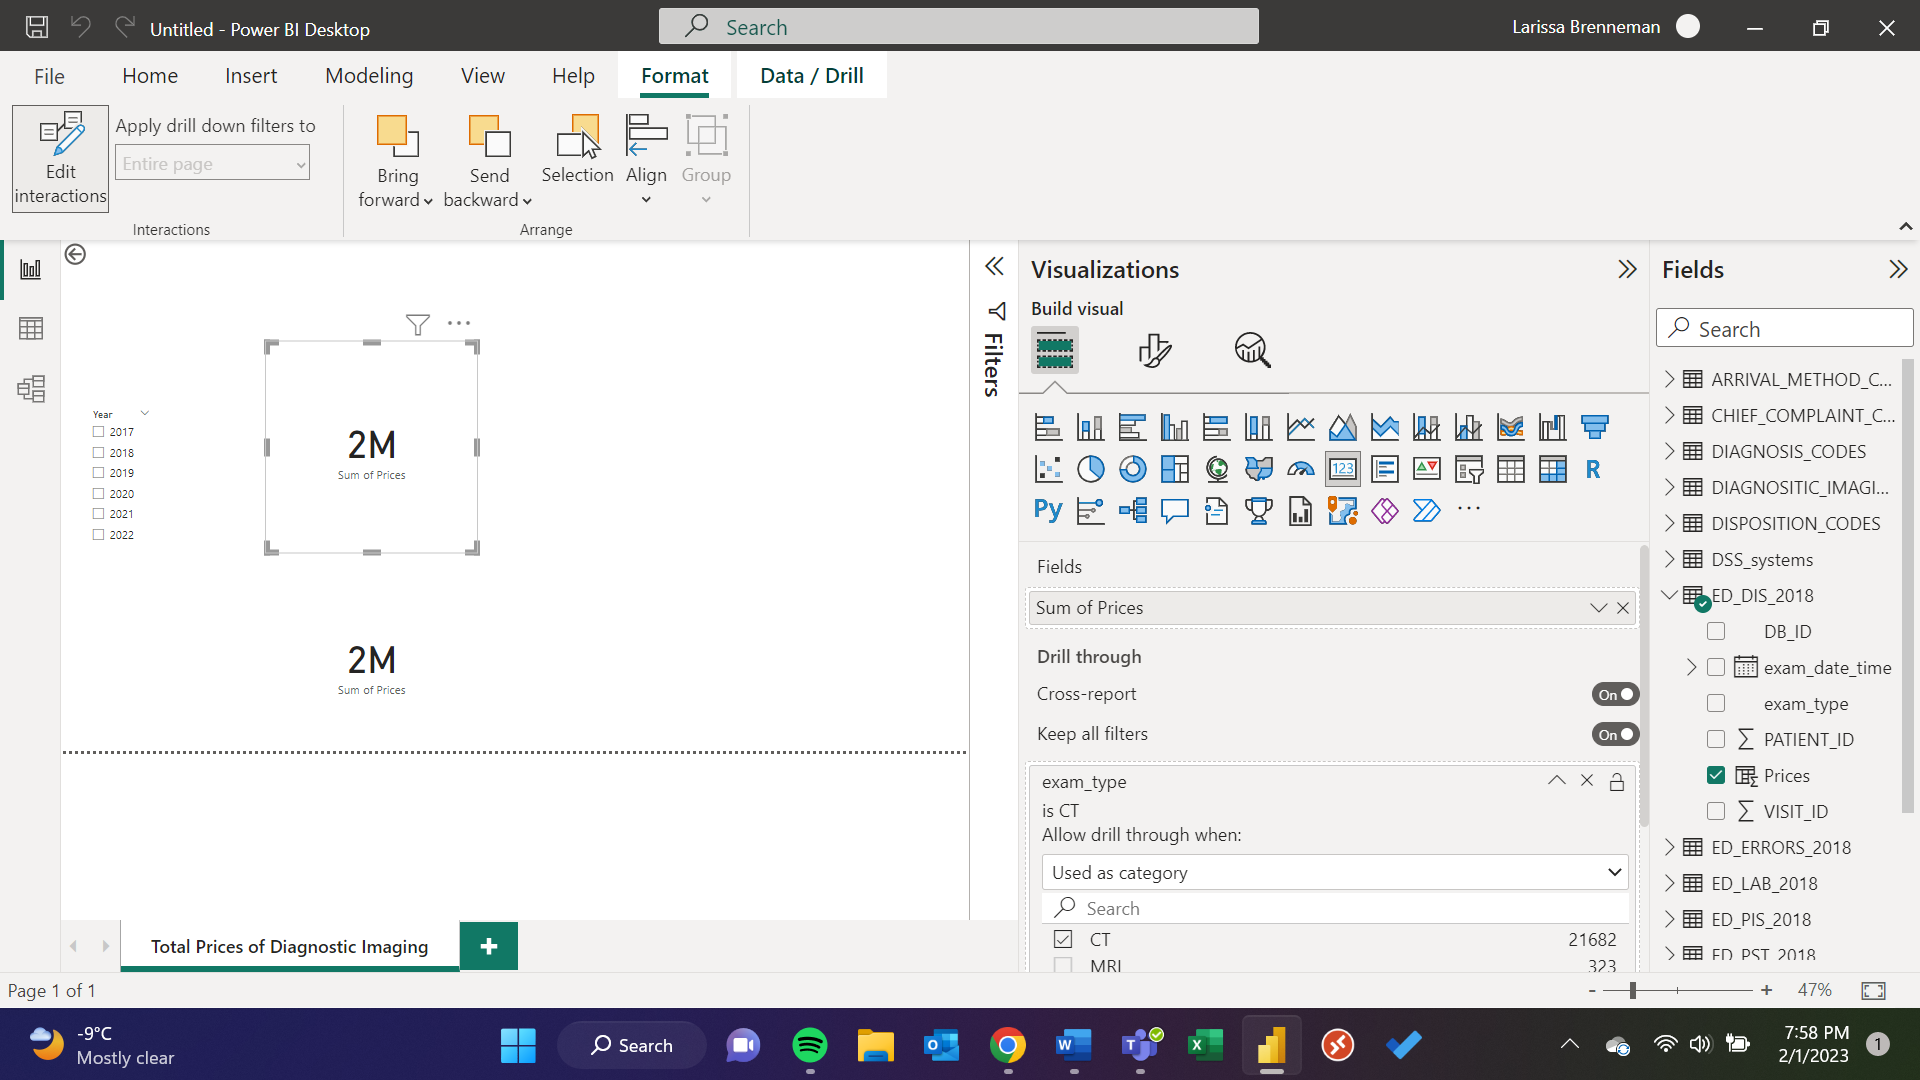
Task: Open Excel from the taskbar
Action: pyautogui.click(x=1205, y=1045)
